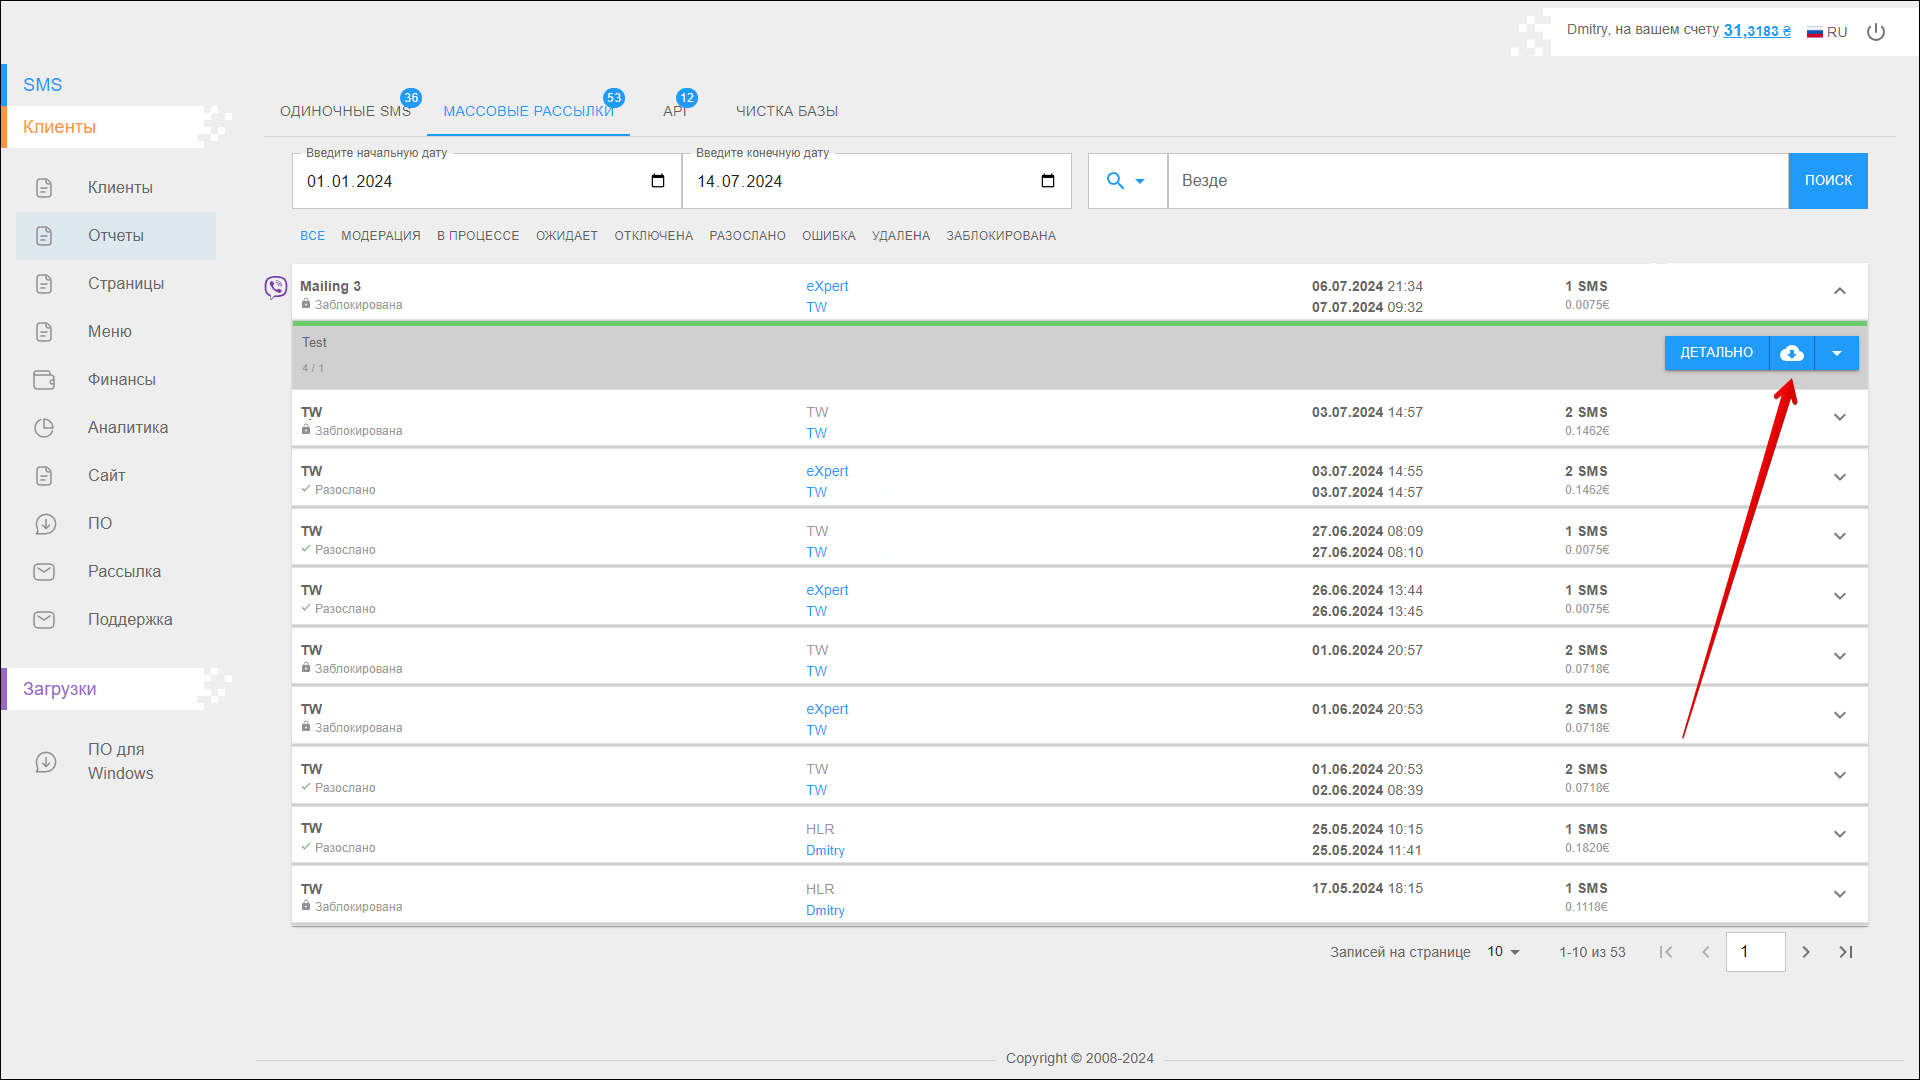Viewport: 1920px width, 1080px height.
Task: Open calendar picker for start date
Action: click(x=658, y=181)
